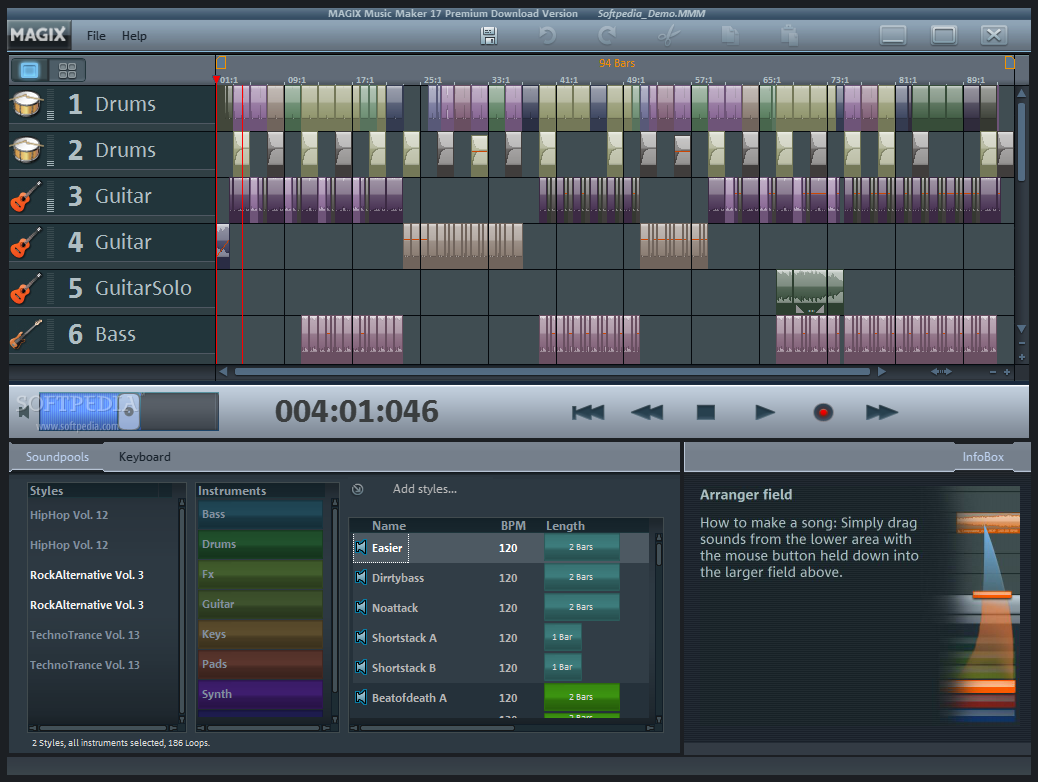
Task: Click the Paste clipboard icon
Action: pyautogui.click(x=788, y=35)
